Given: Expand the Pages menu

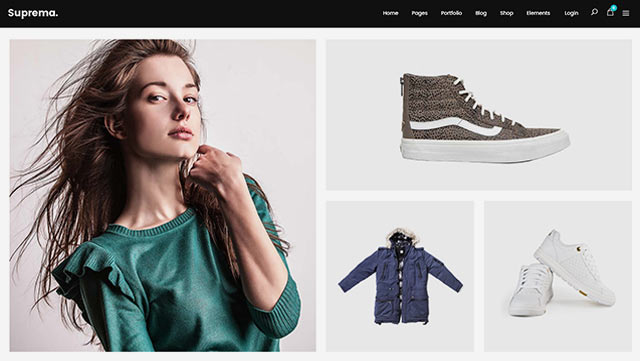Looking at the screenshot, I should click(419, 13).
